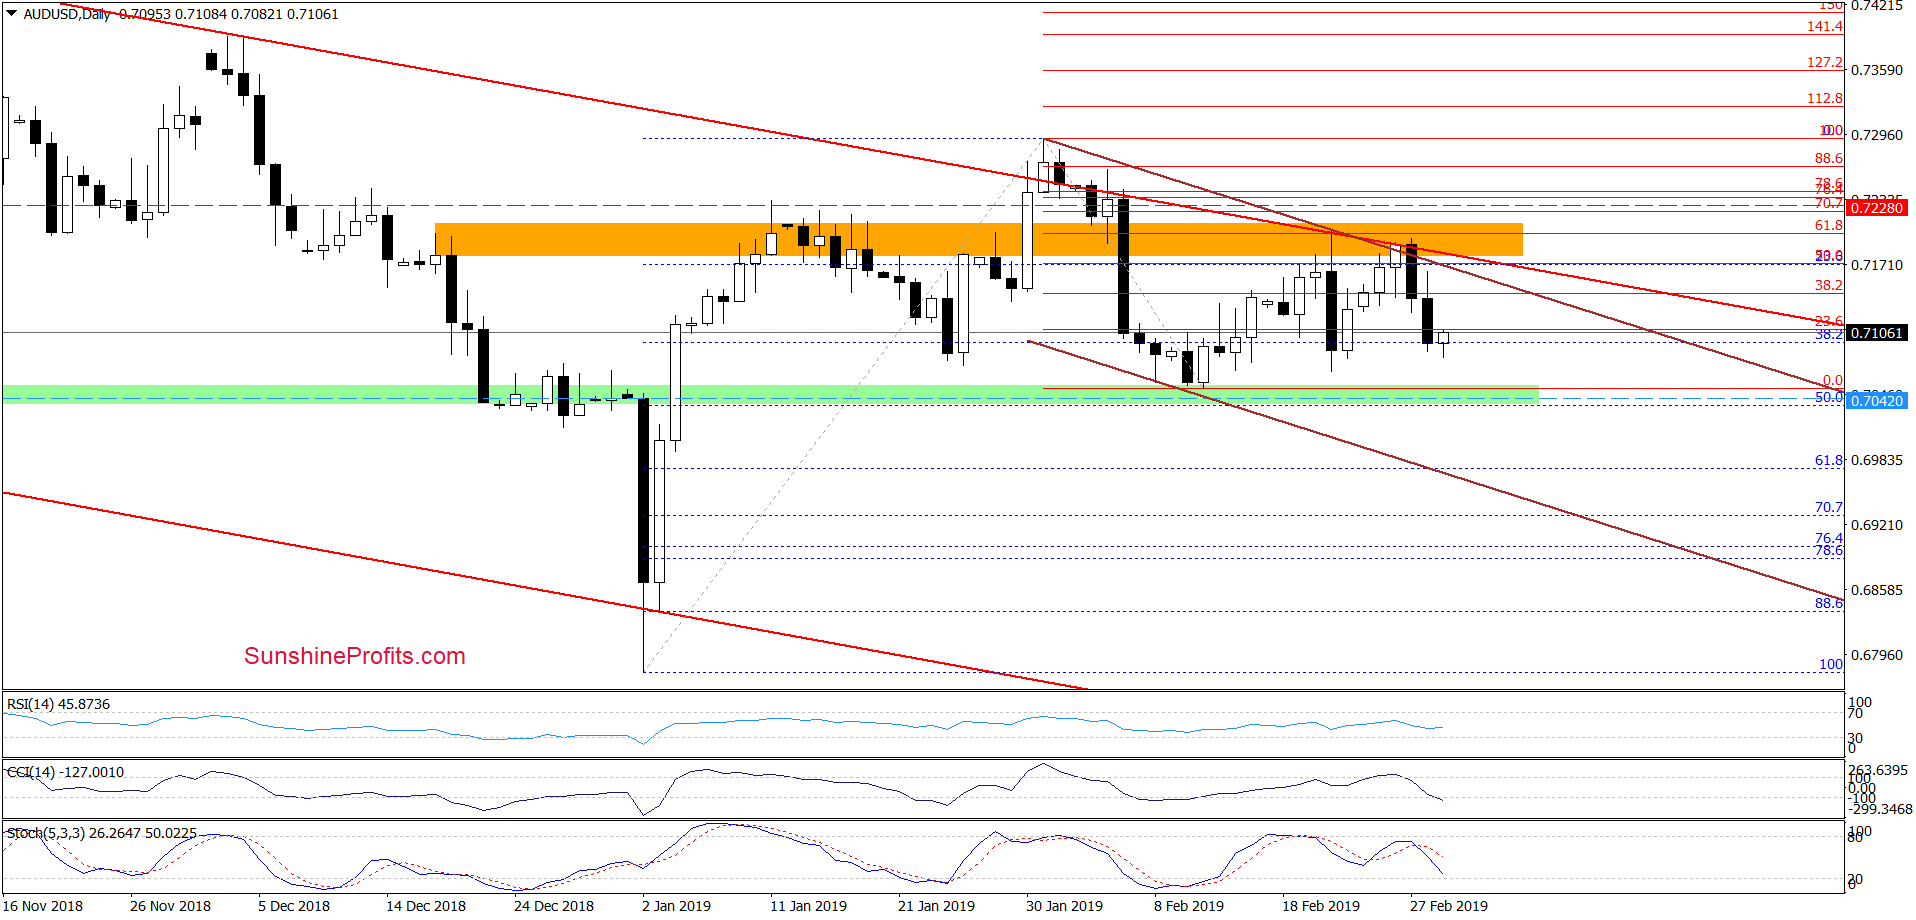Select the blue 0.70420 price tag
1916x920 pixels.
(1876, 401)
